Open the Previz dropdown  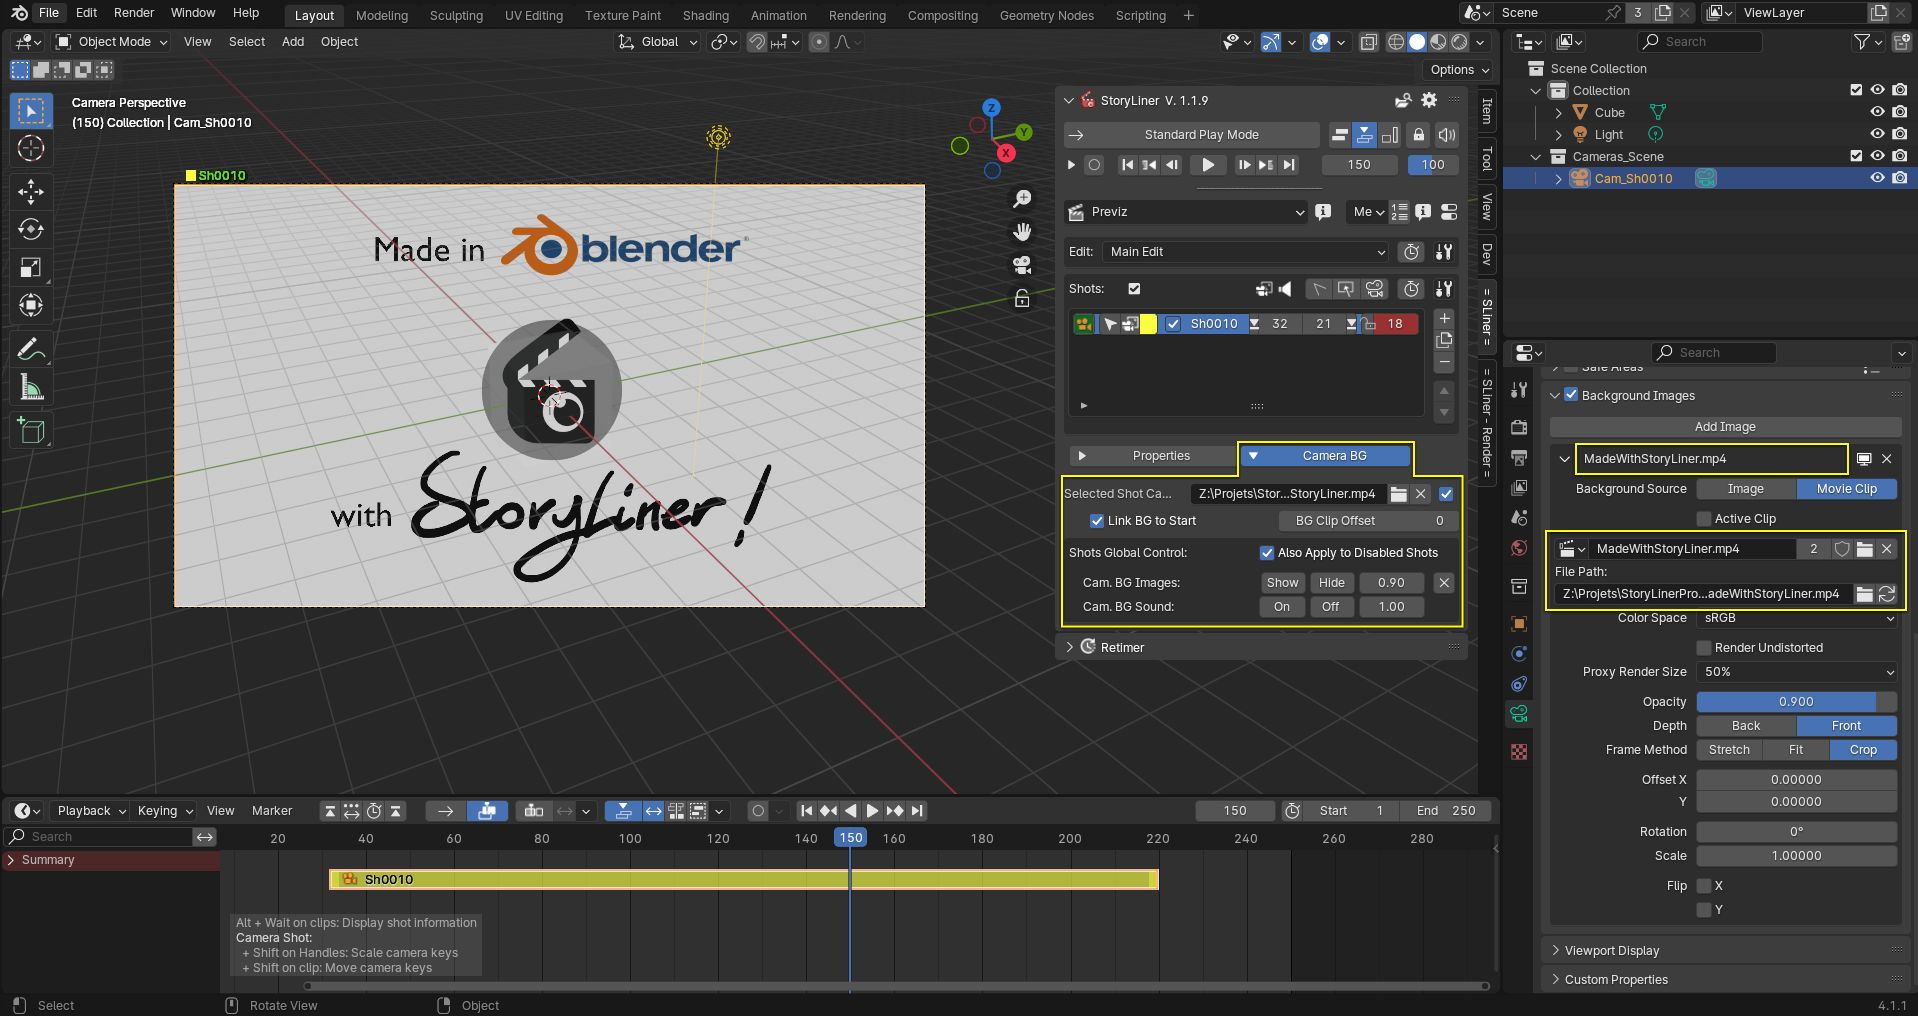point(1187,212)
